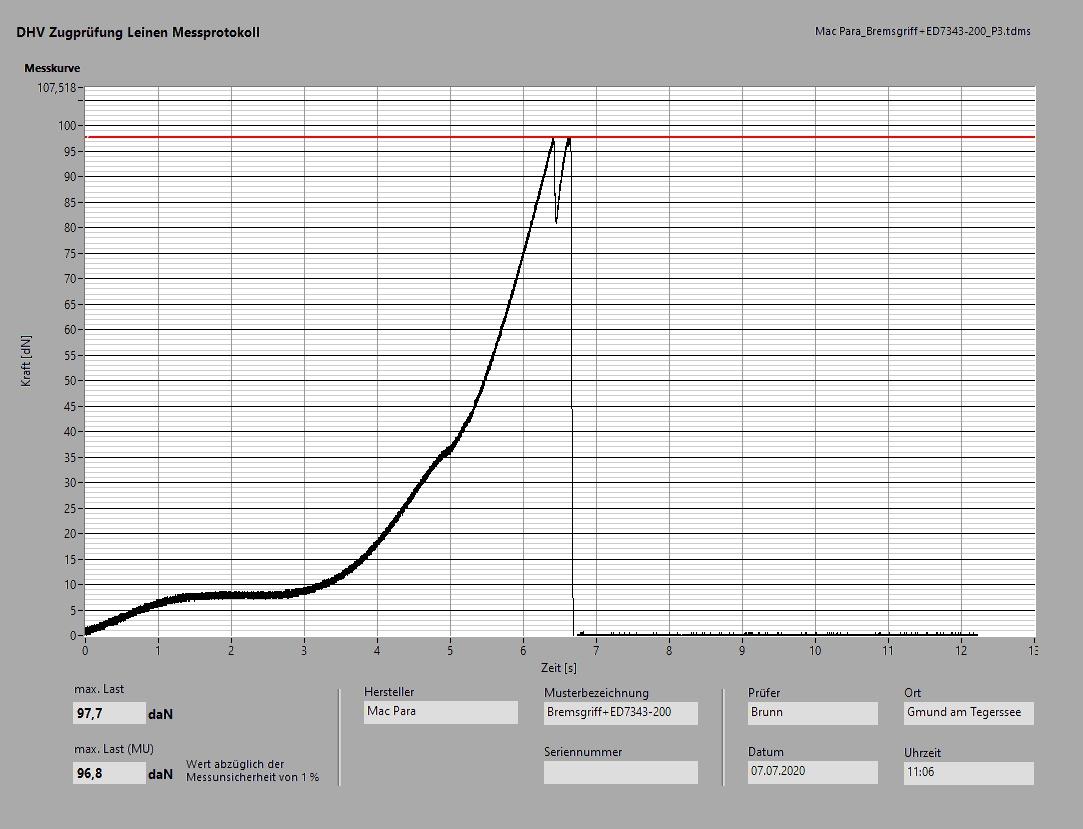Click the max. Last label
This screenshot has height=829, width=1083.
point(99,689)
